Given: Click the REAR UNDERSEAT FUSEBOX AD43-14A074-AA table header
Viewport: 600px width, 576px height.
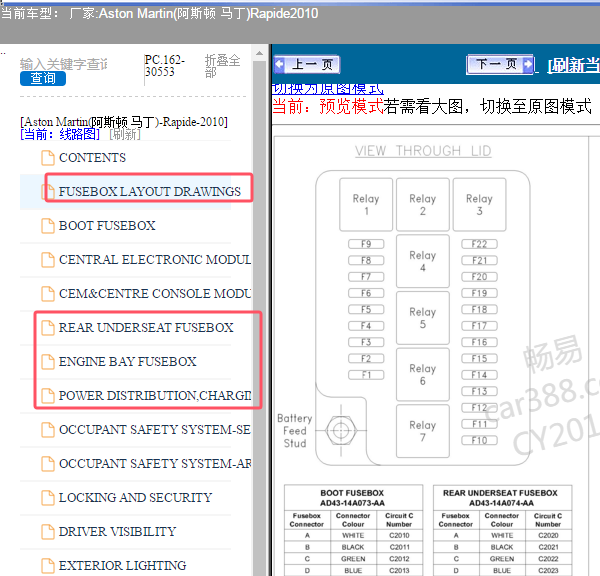Looking at the screenshot, I should [x=501, y=498].
